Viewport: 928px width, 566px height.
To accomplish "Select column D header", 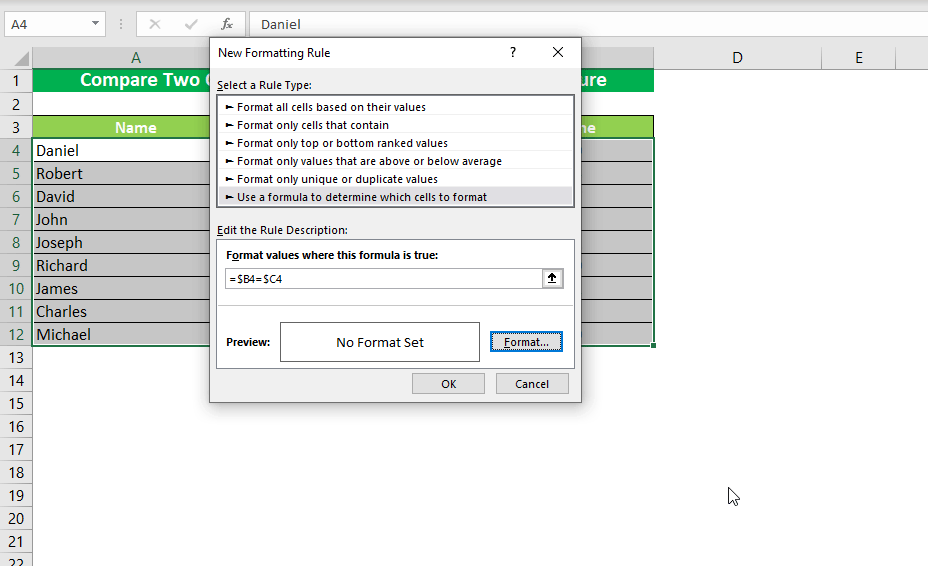I will tap(737, 58).
